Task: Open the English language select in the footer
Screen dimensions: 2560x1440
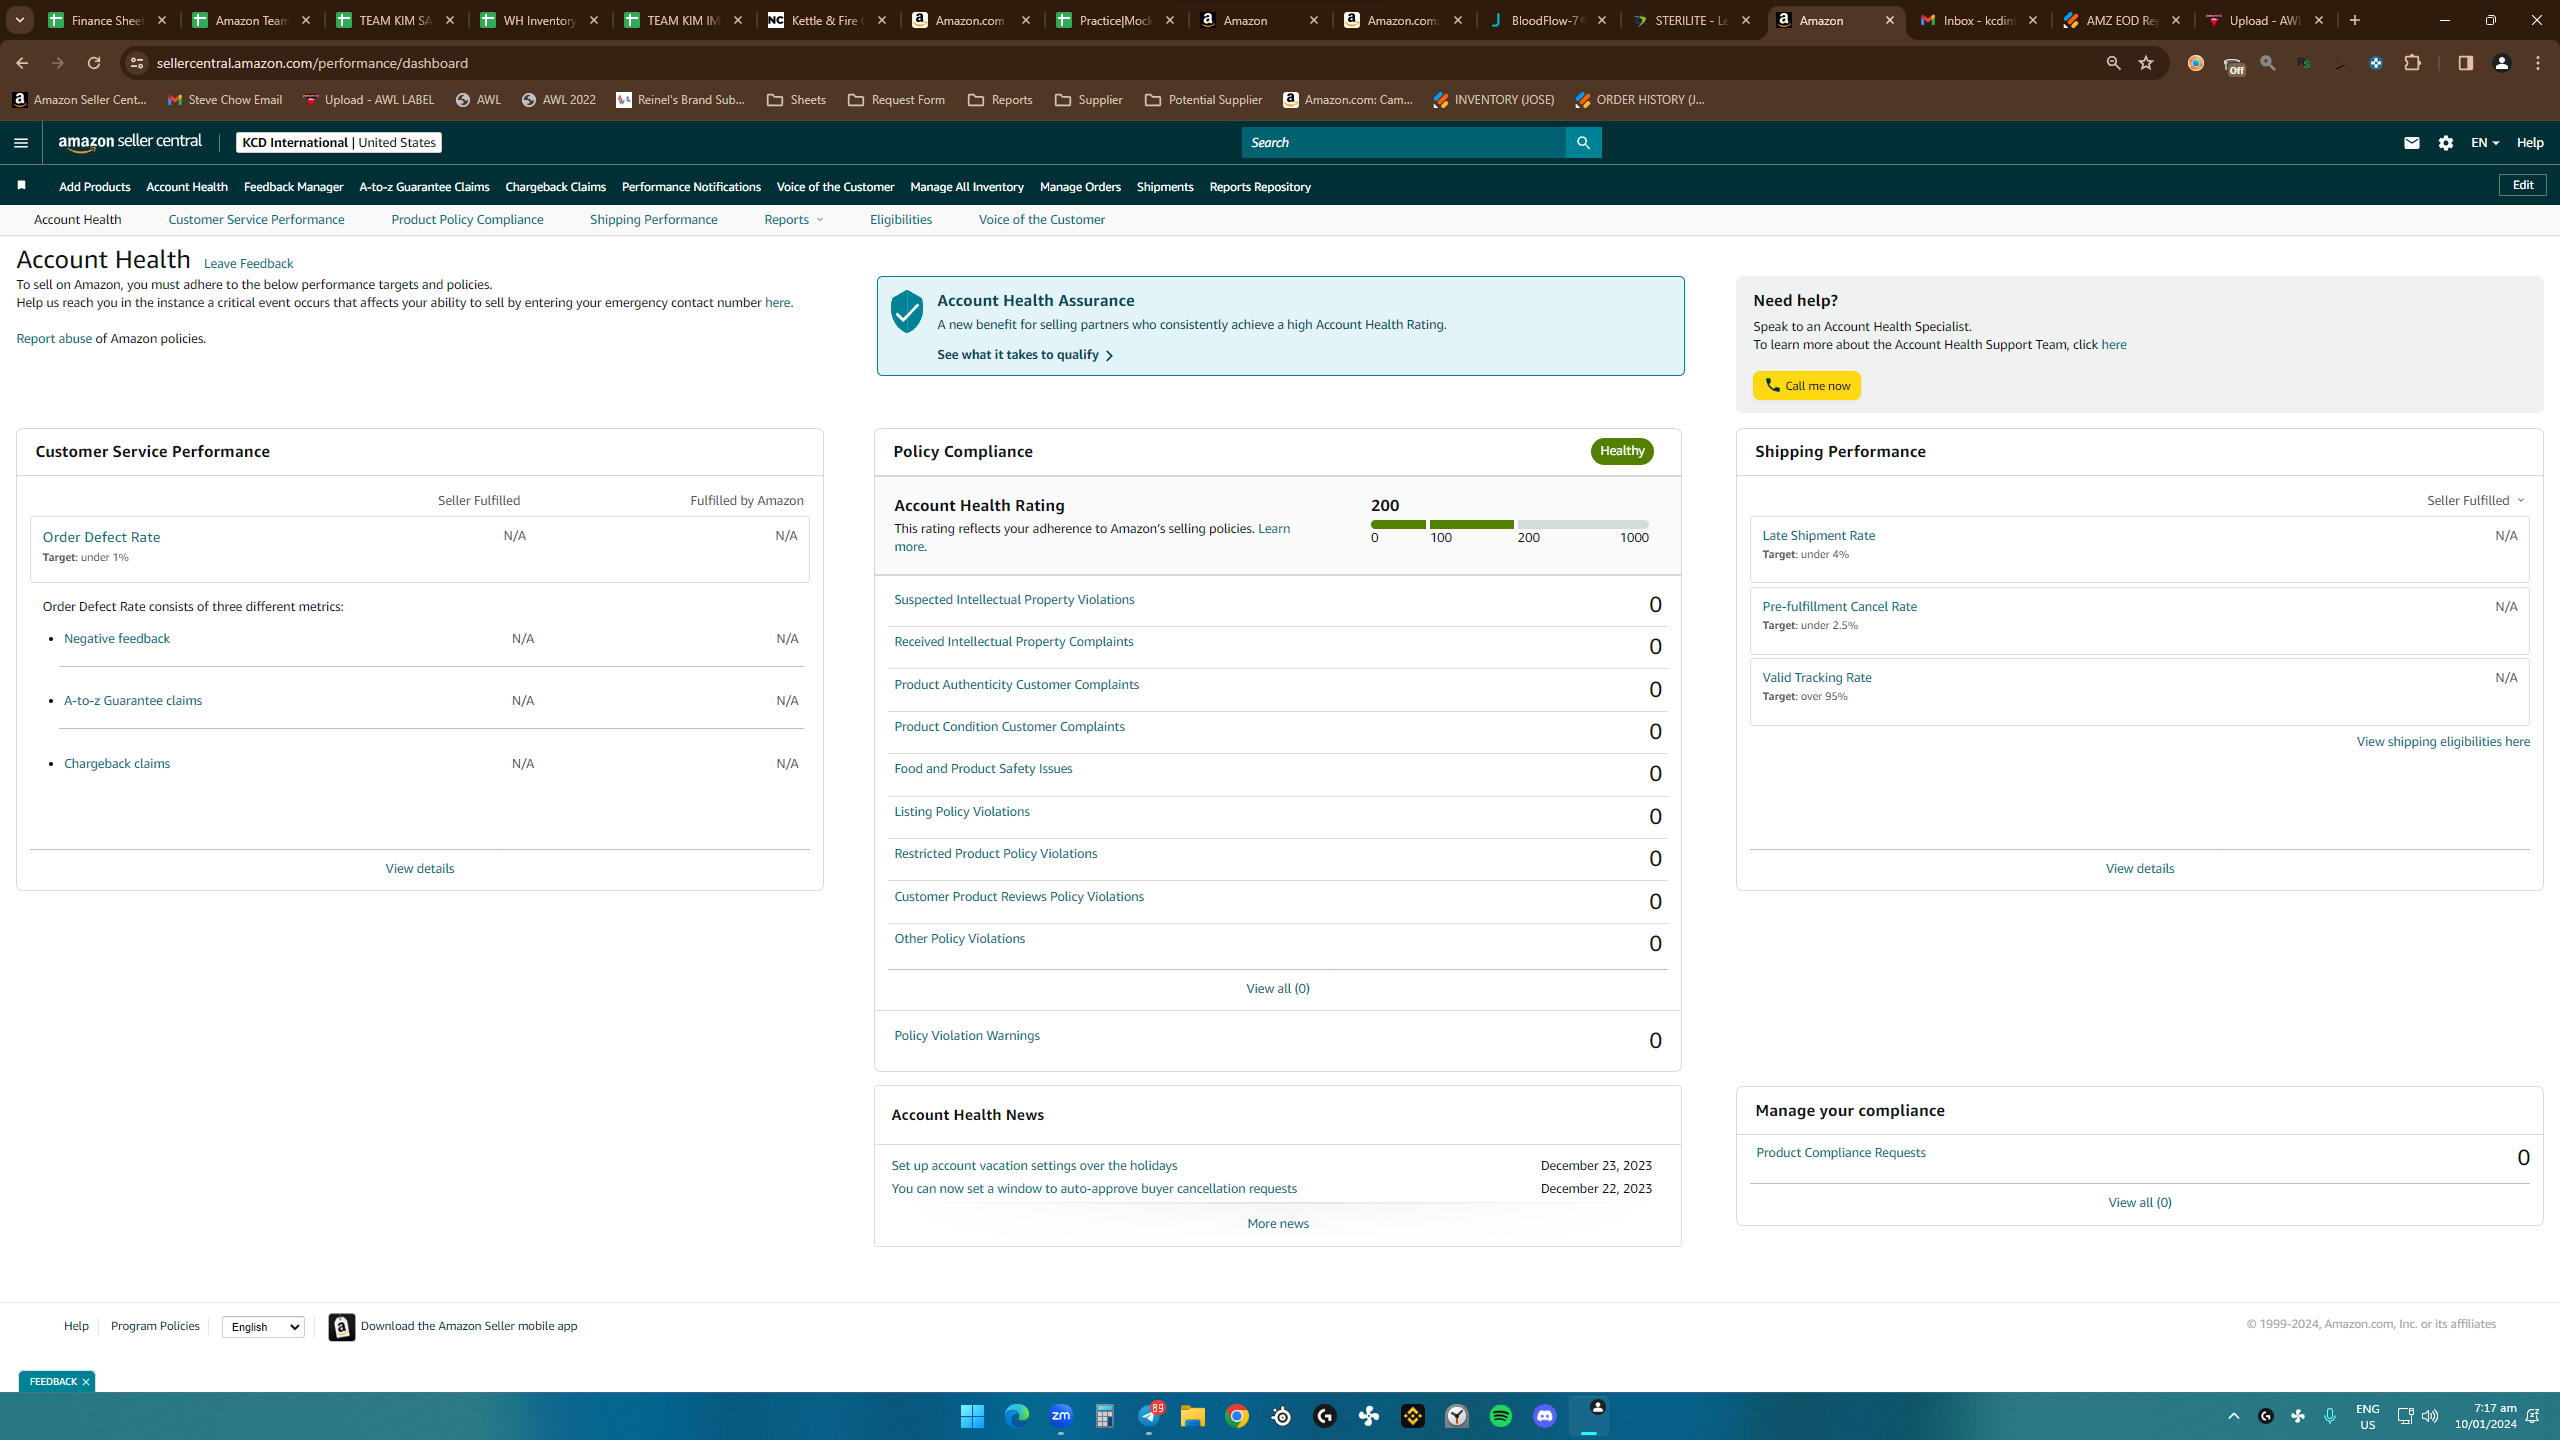Action: pyautogui.click(x=263, y=1327)
